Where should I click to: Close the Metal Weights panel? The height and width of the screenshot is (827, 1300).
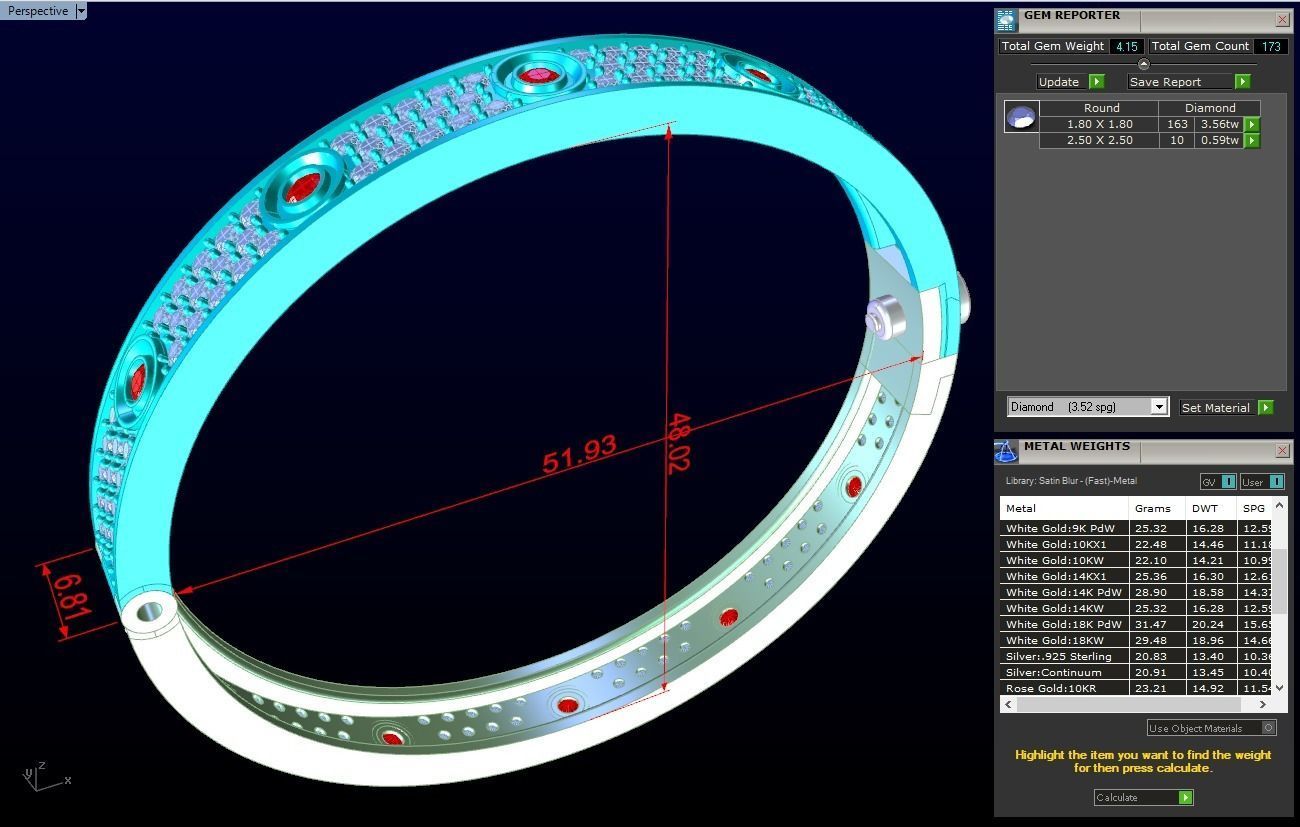pos(1282,451)
